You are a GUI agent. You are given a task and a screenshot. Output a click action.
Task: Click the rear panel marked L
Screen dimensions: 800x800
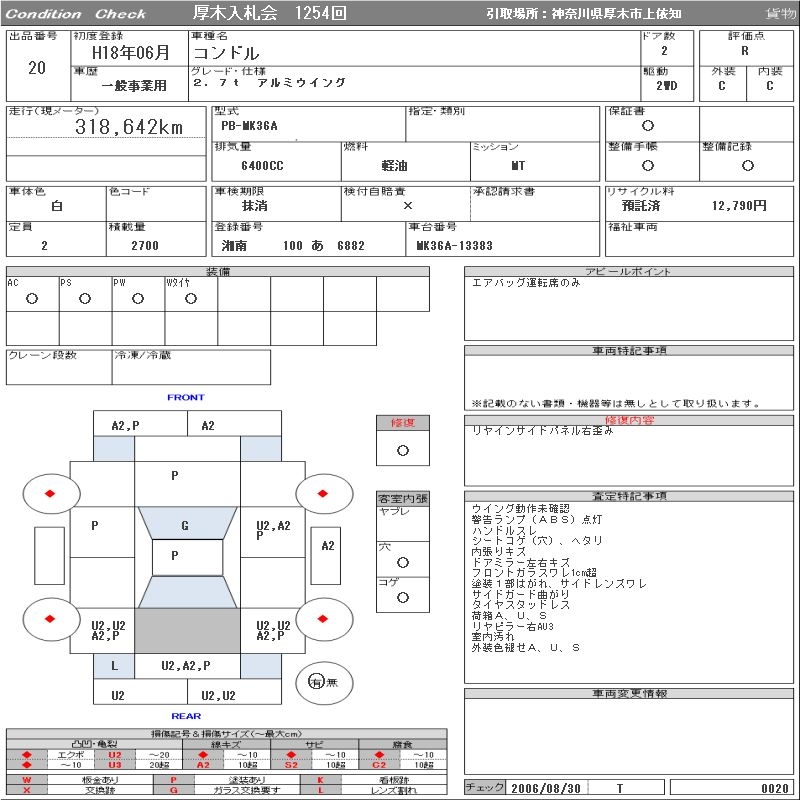[114, 666]
